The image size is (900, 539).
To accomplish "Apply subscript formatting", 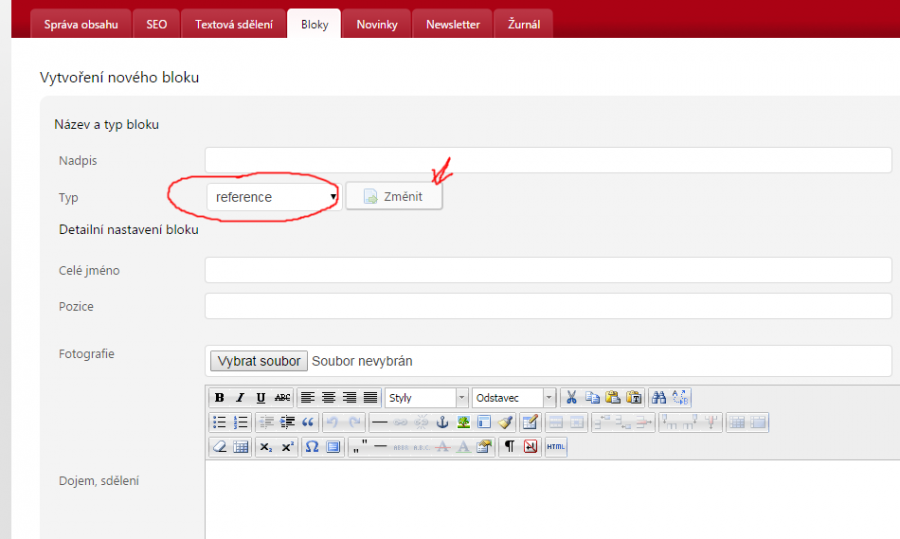I will coord(266,447).
